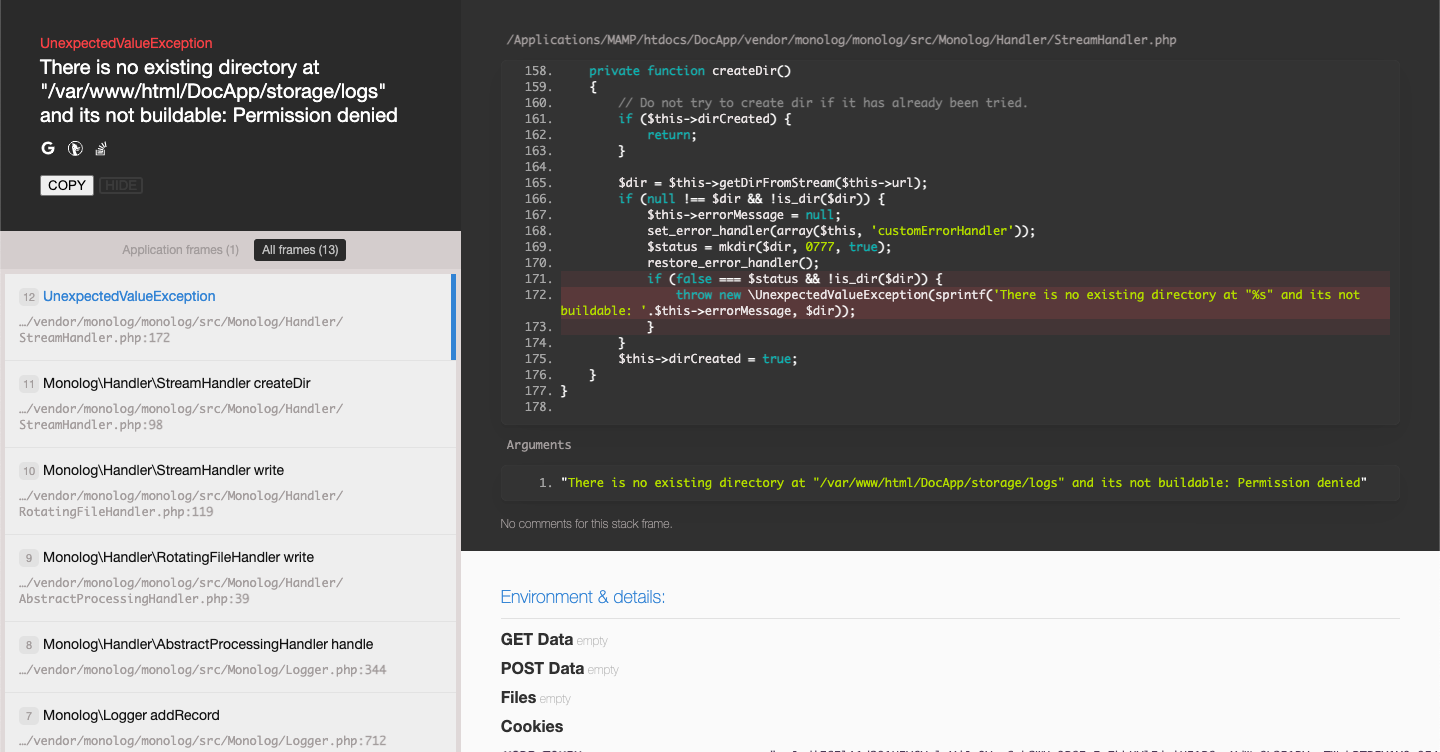The width and height of the screenshot is (1440, 752).
Task: Select frame 8 AbstractProcessingHandler handle
Action: (229, 657)
